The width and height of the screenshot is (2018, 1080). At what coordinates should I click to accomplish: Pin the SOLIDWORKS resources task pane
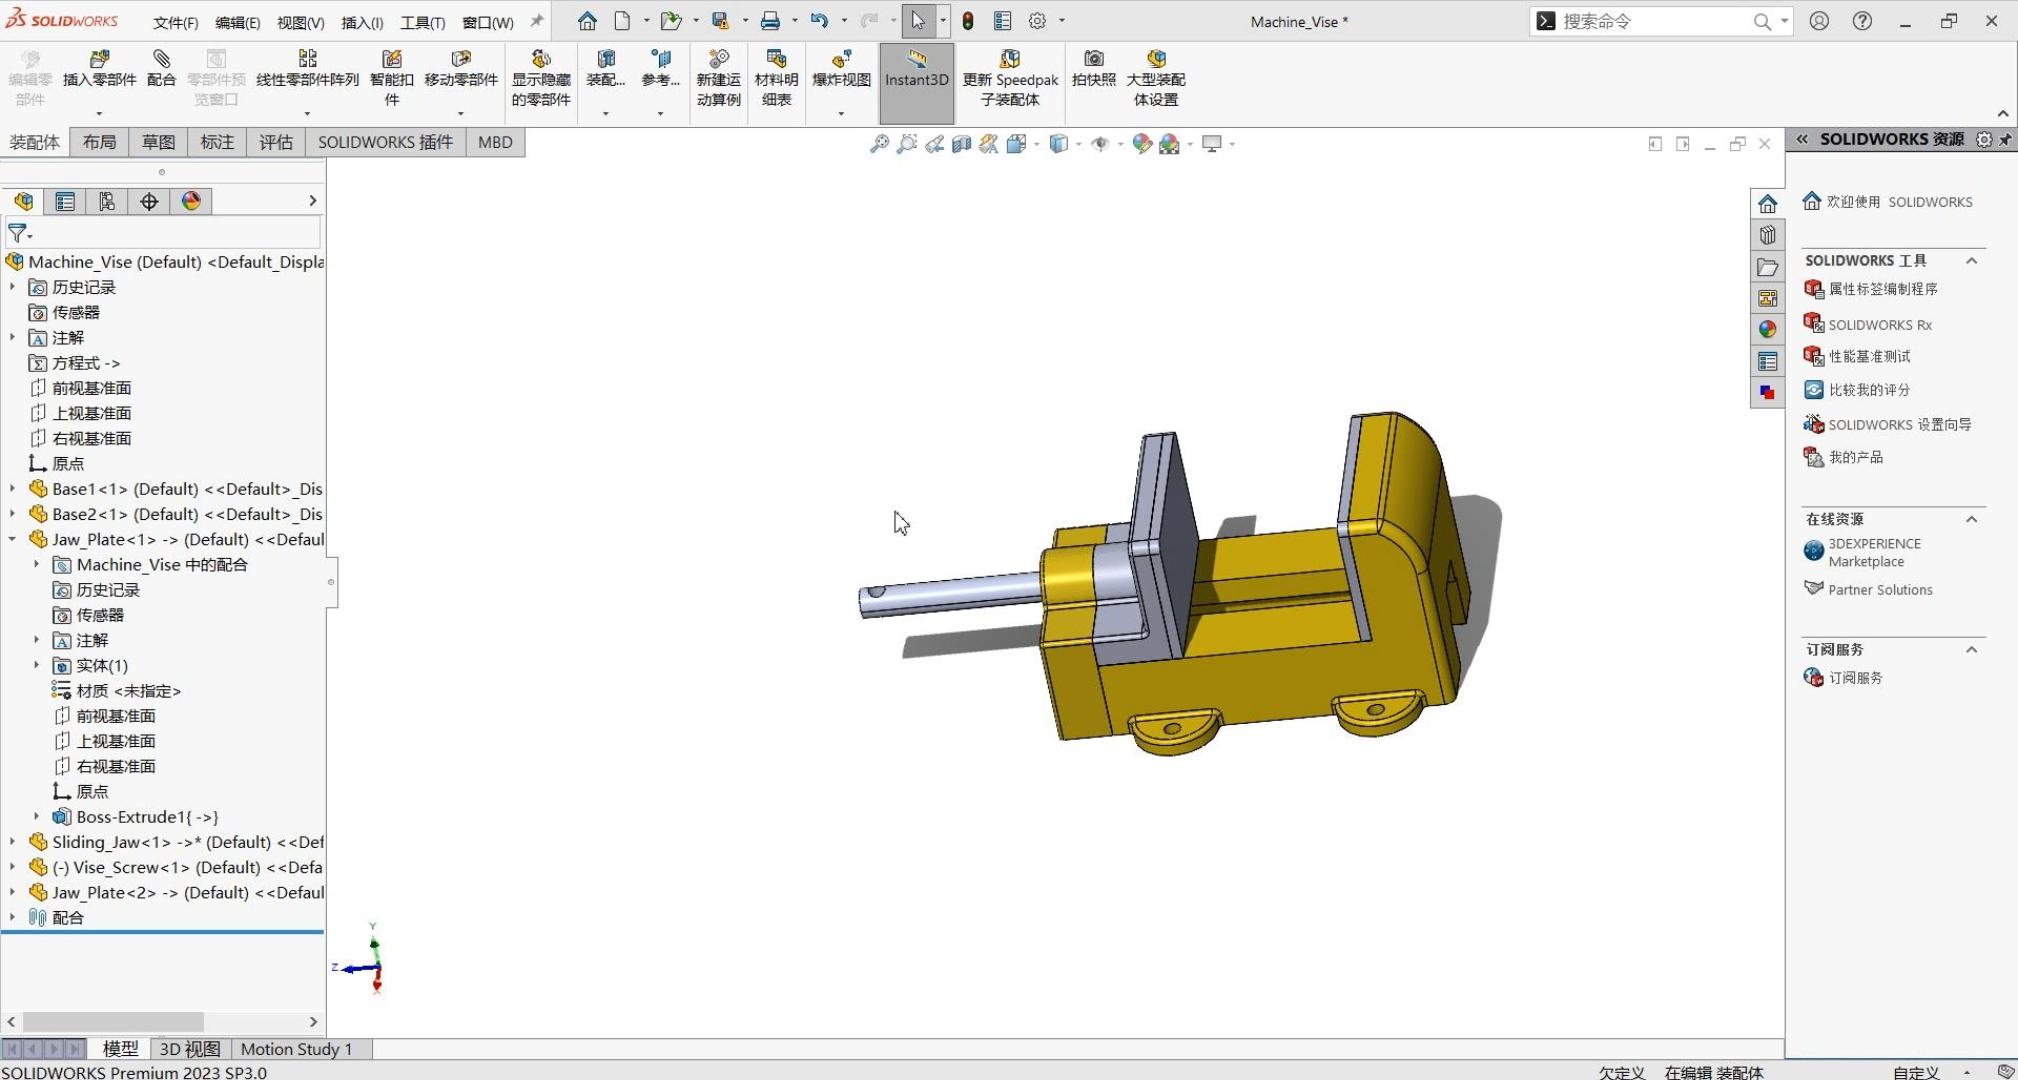pyautogui.click(x=2005, y=140)
